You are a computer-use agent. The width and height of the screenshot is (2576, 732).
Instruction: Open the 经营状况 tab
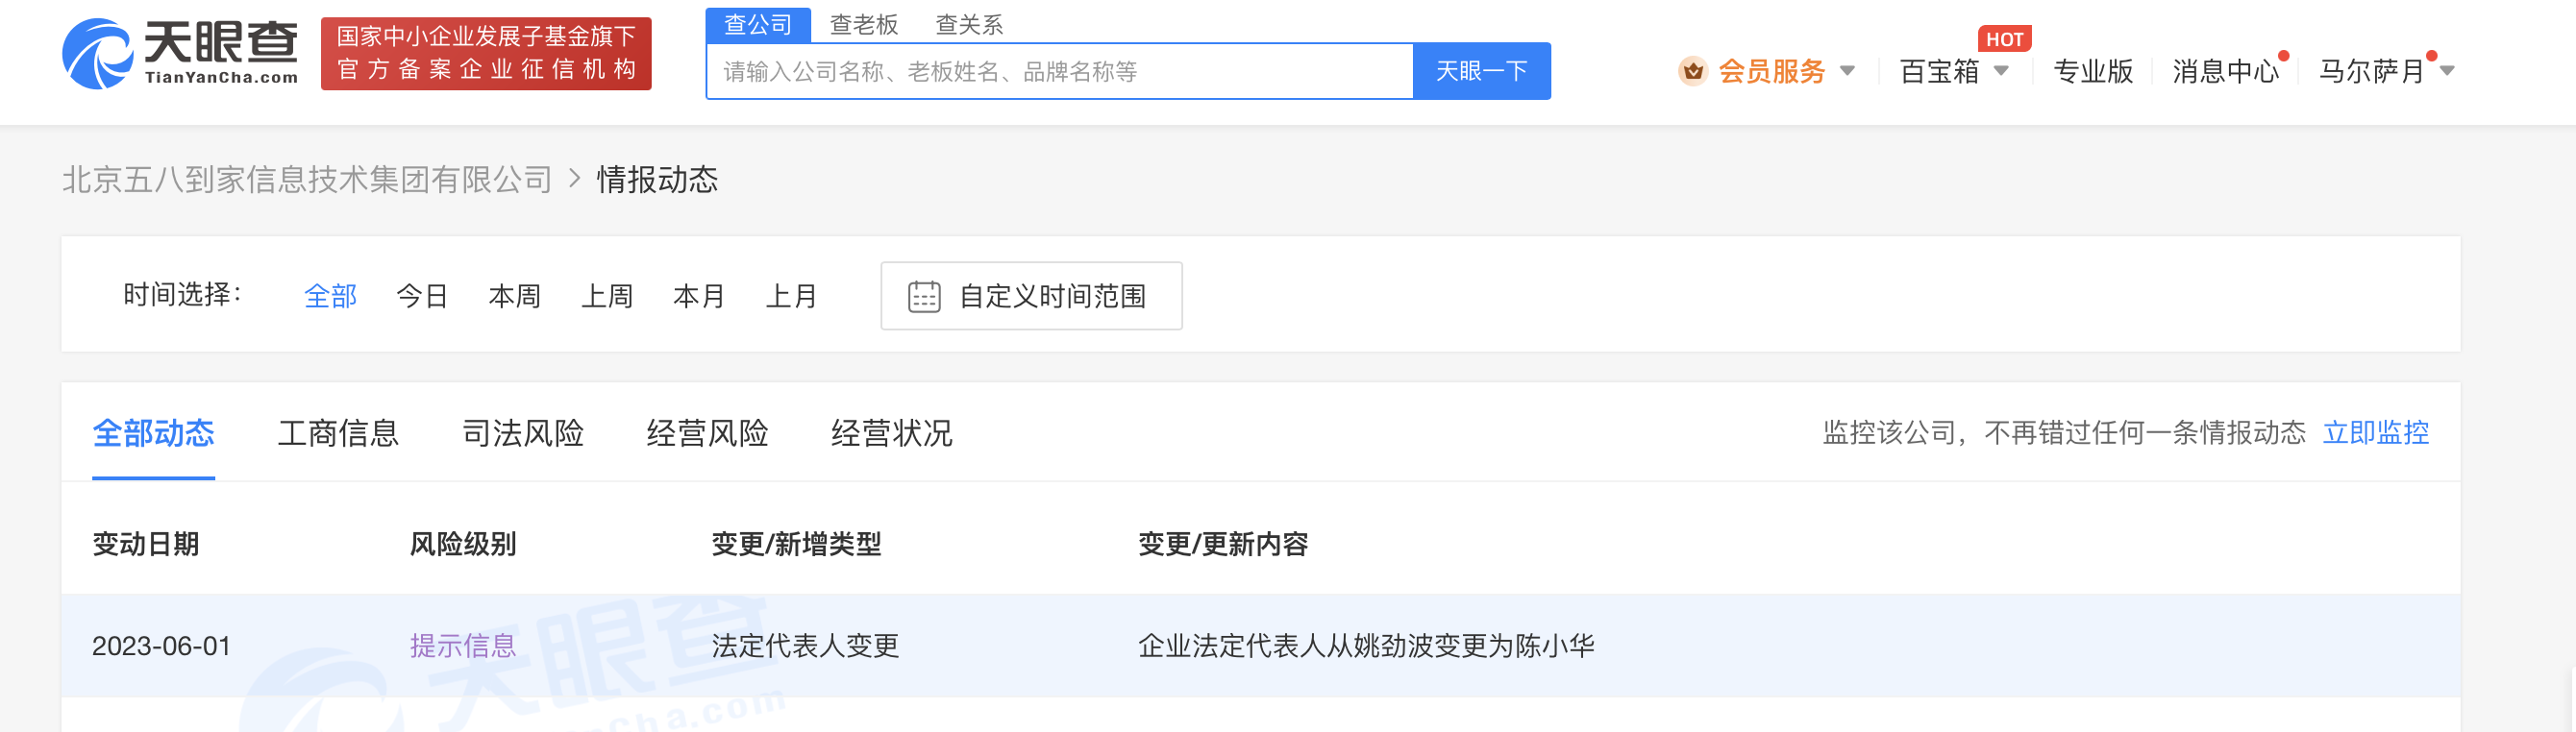click(x=892, y=433)
